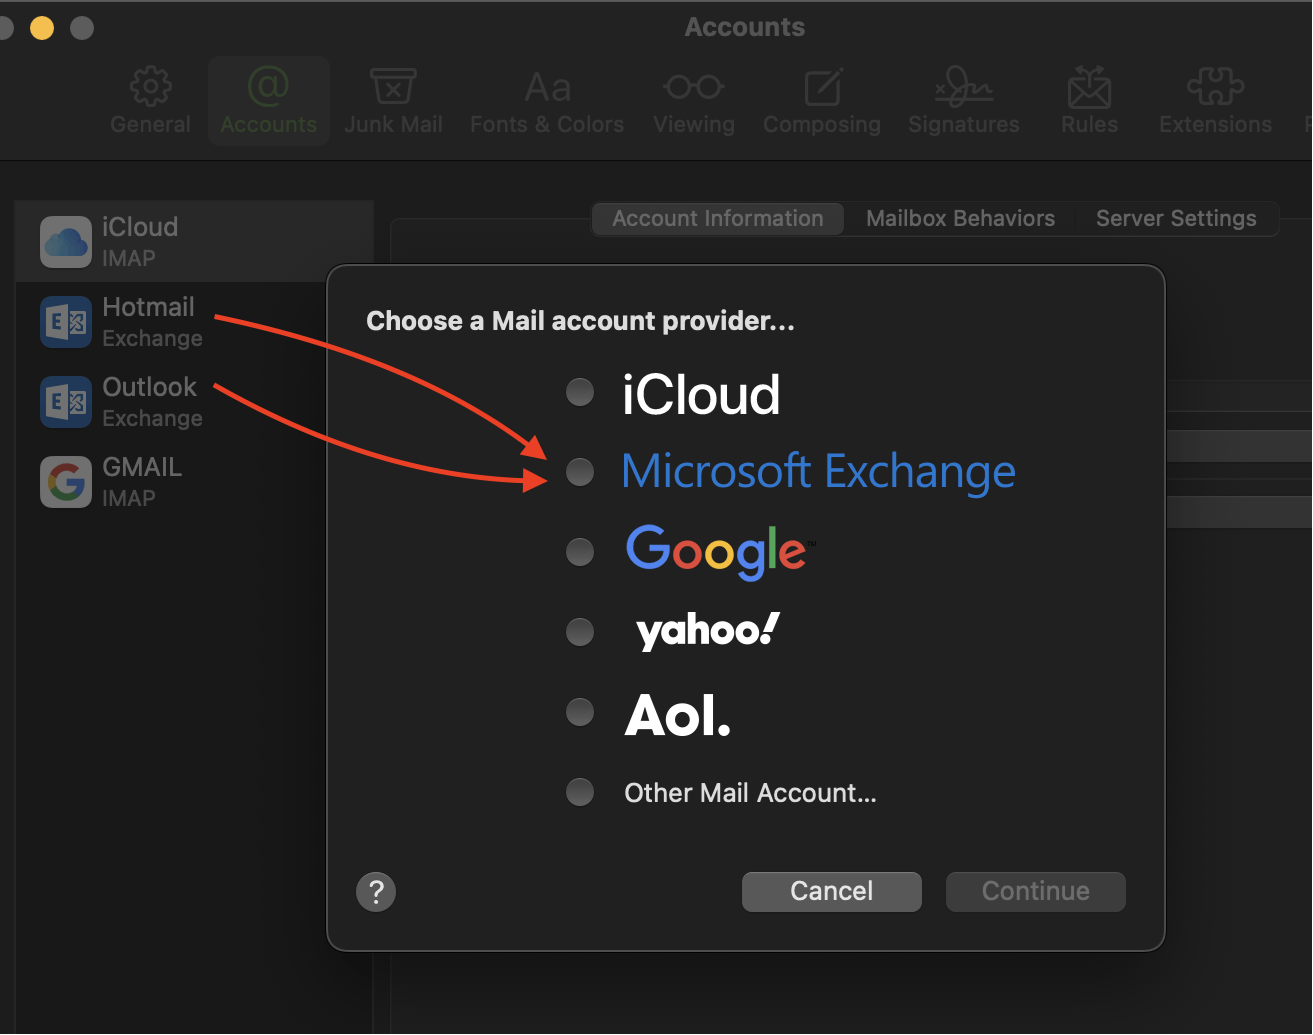Cancel the account provider dialog

[x=832, y=892]
